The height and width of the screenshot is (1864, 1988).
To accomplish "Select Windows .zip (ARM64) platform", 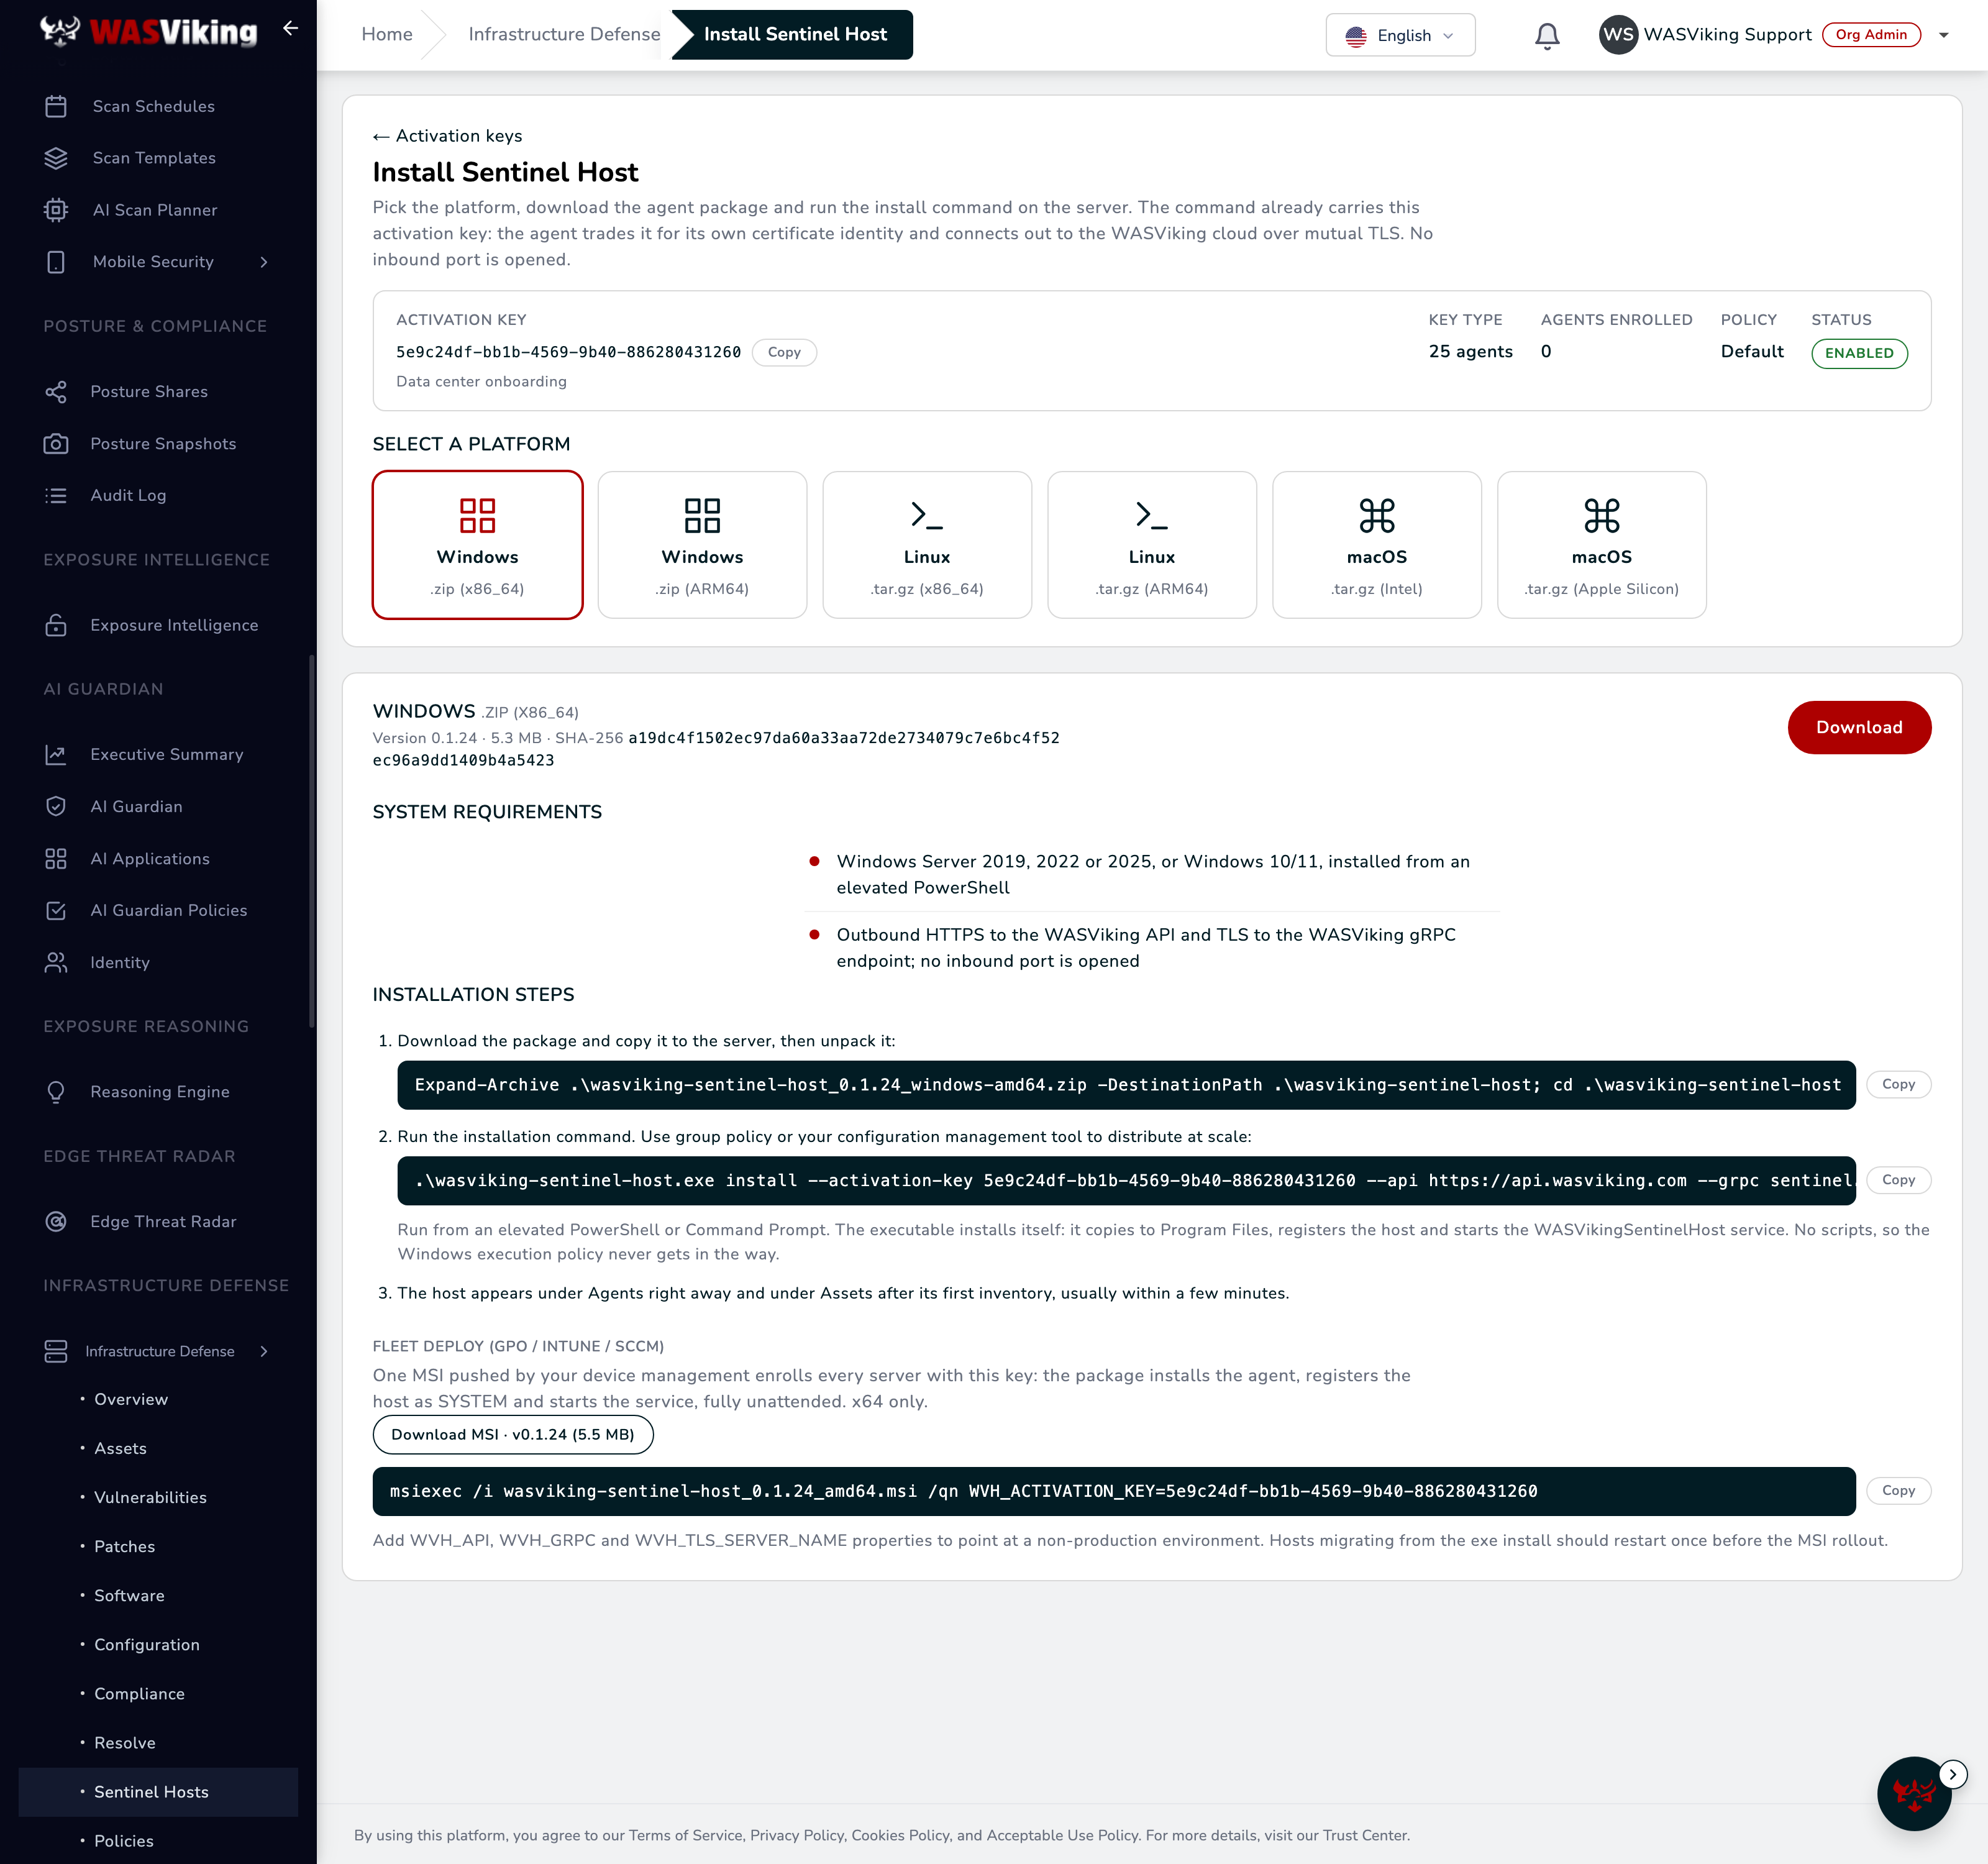I will pyautogui.click(x=702, y=545).
